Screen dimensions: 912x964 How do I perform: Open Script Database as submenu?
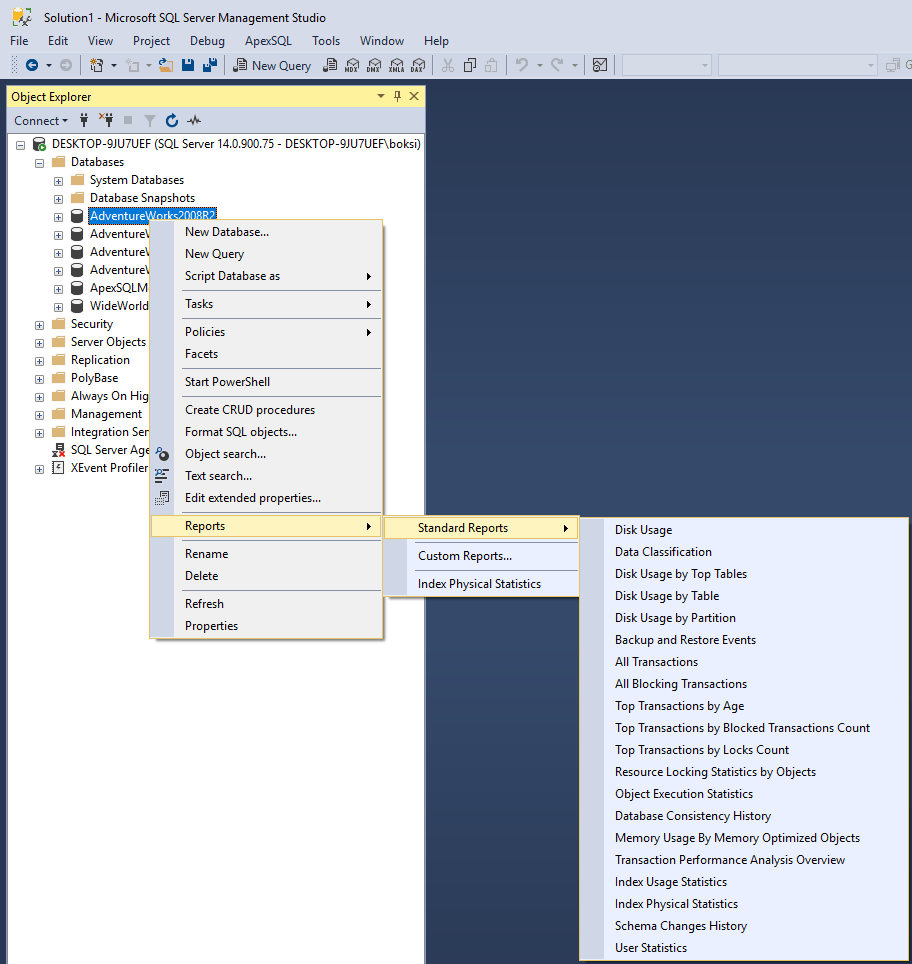[266, 276]
